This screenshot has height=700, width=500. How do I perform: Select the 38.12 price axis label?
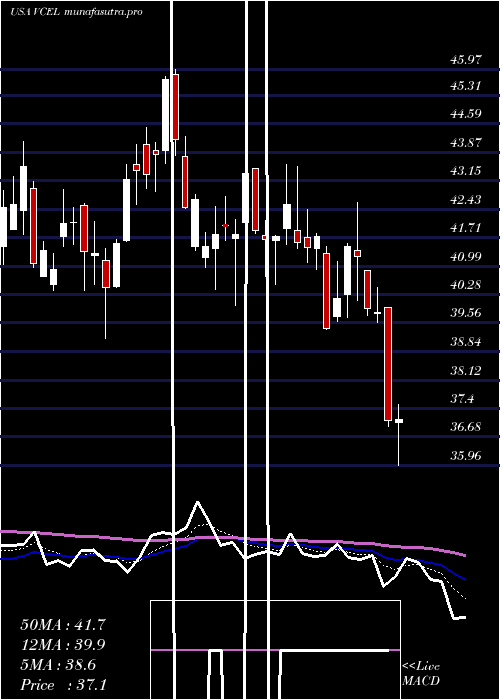pos(465,371)
